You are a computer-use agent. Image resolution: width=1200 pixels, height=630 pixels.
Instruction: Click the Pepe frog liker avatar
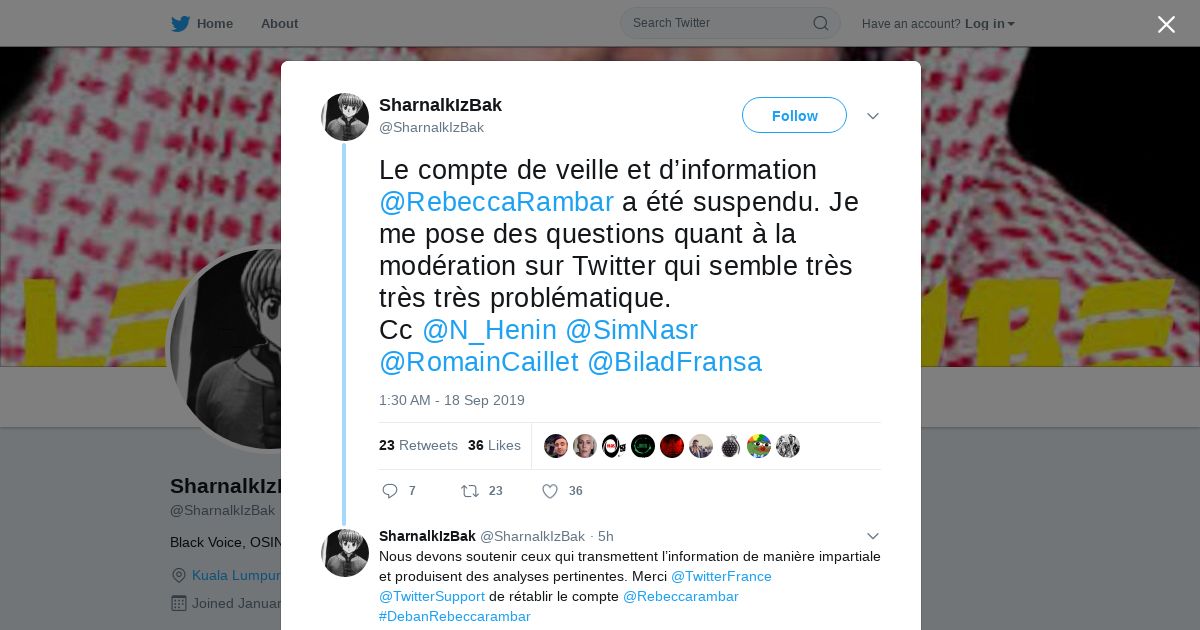(759, 446)
